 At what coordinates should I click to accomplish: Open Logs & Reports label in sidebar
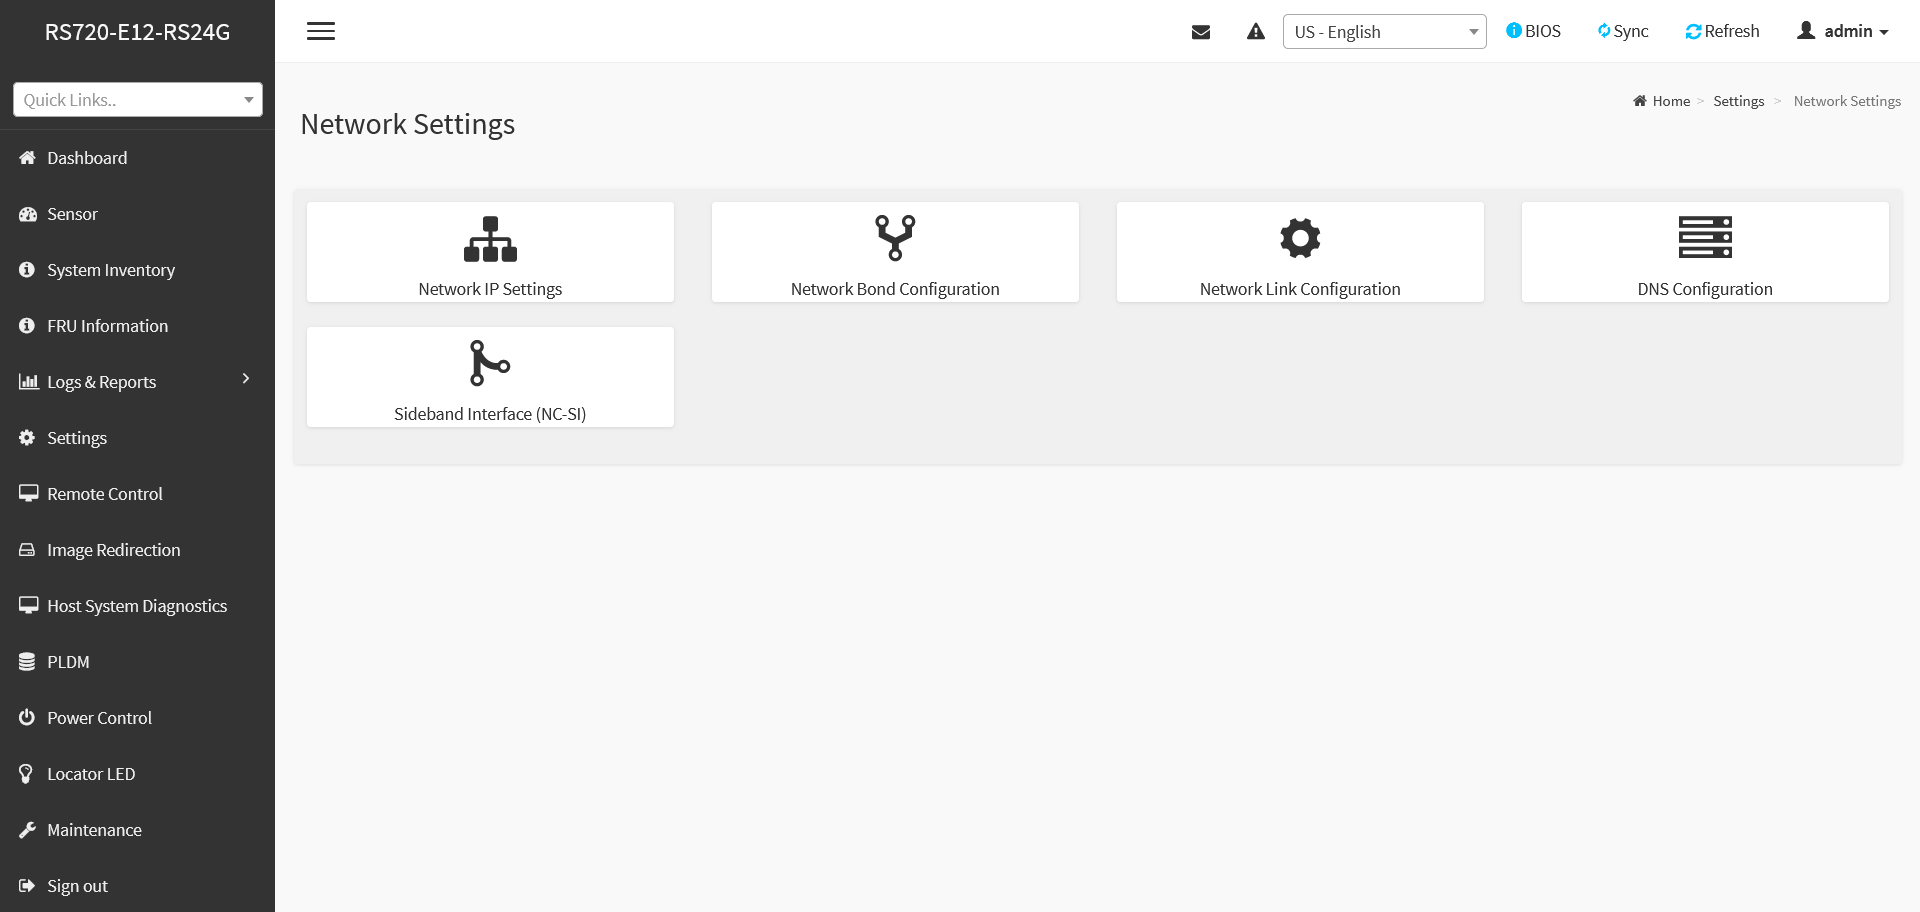[101, 382]
